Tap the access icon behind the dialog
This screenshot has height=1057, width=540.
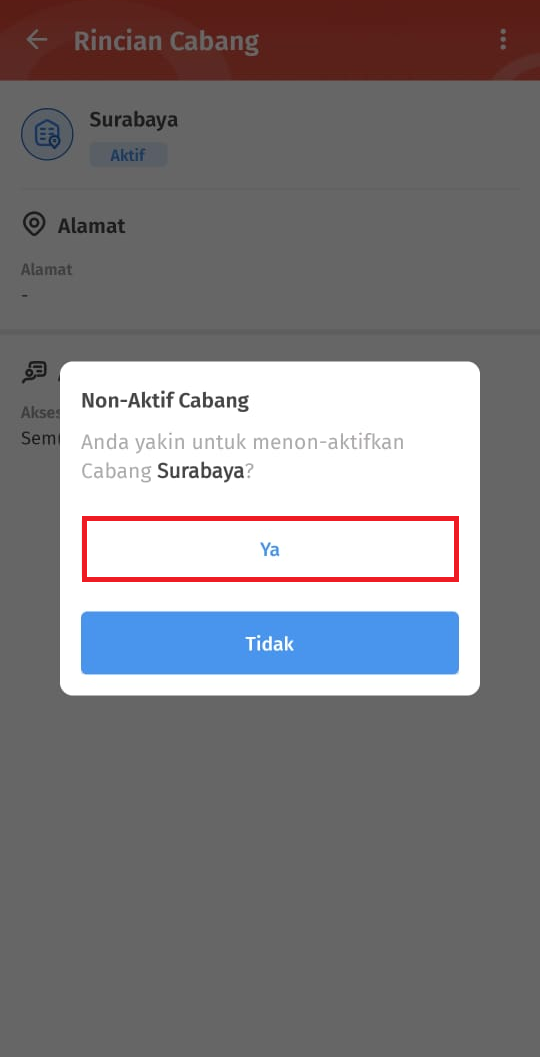34,372
